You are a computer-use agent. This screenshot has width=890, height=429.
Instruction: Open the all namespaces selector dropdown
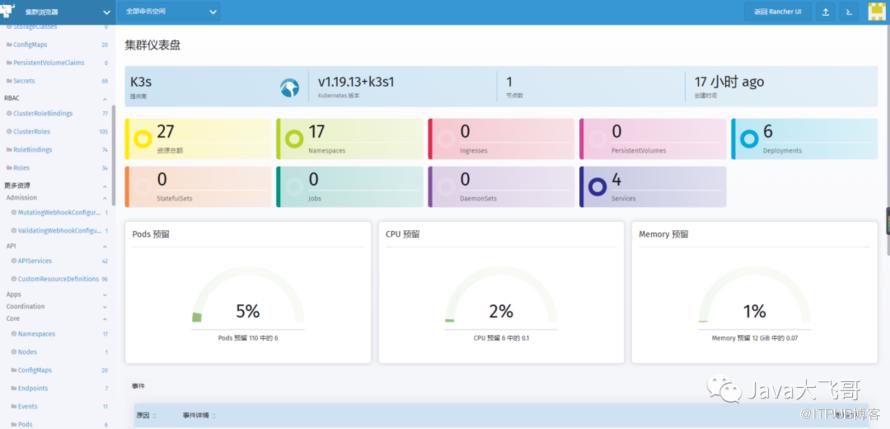(x=171, y=12)
